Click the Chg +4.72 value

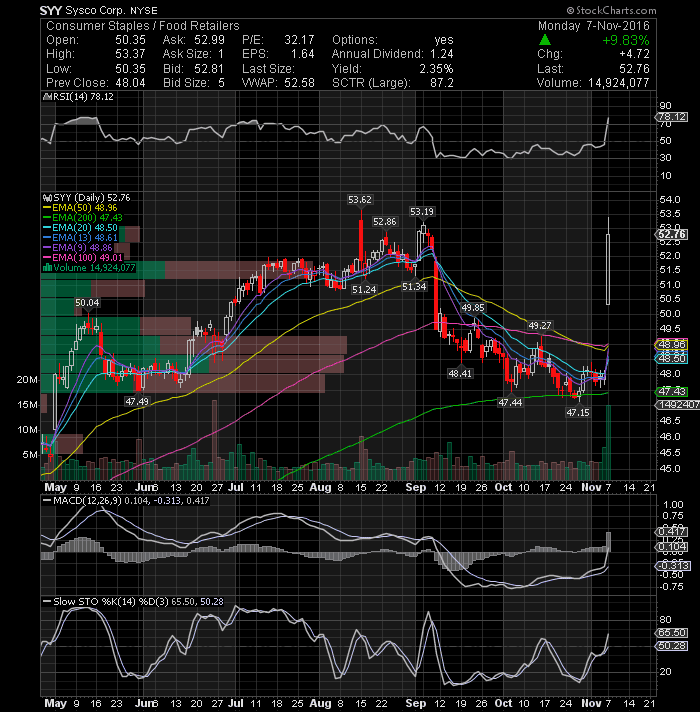pos(634,54)
